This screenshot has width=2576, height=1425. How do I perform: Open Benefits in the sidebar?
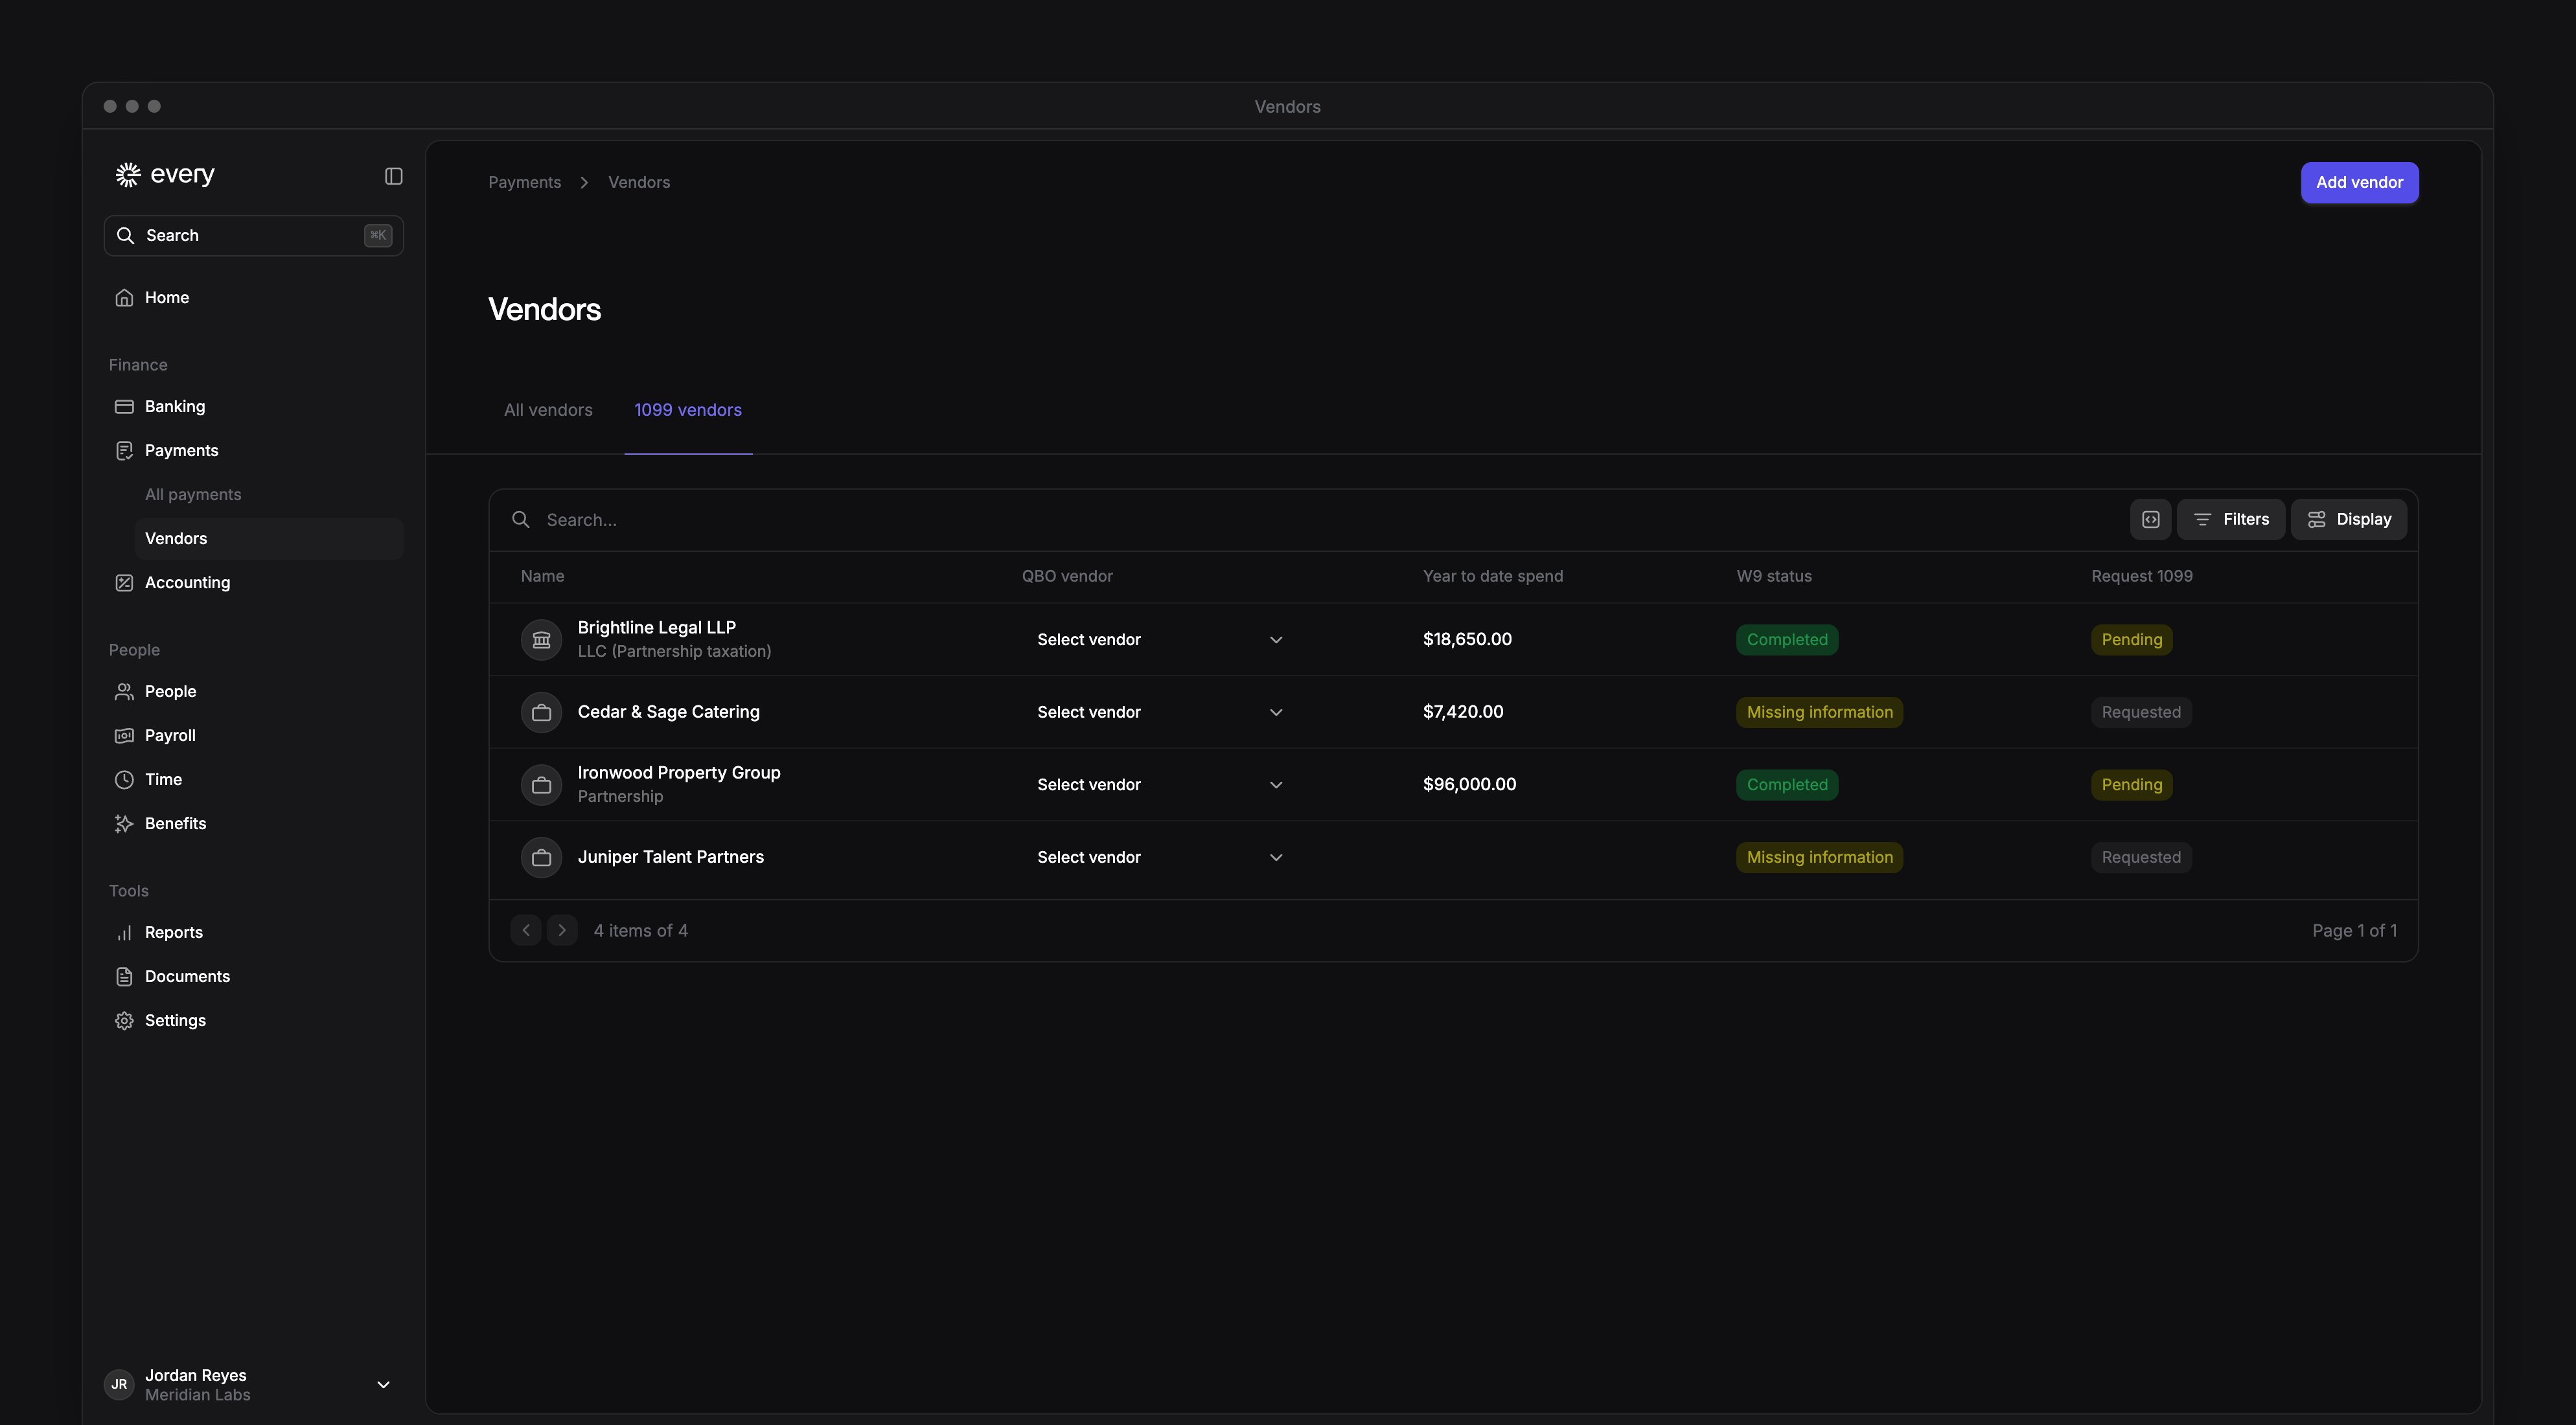254,824
